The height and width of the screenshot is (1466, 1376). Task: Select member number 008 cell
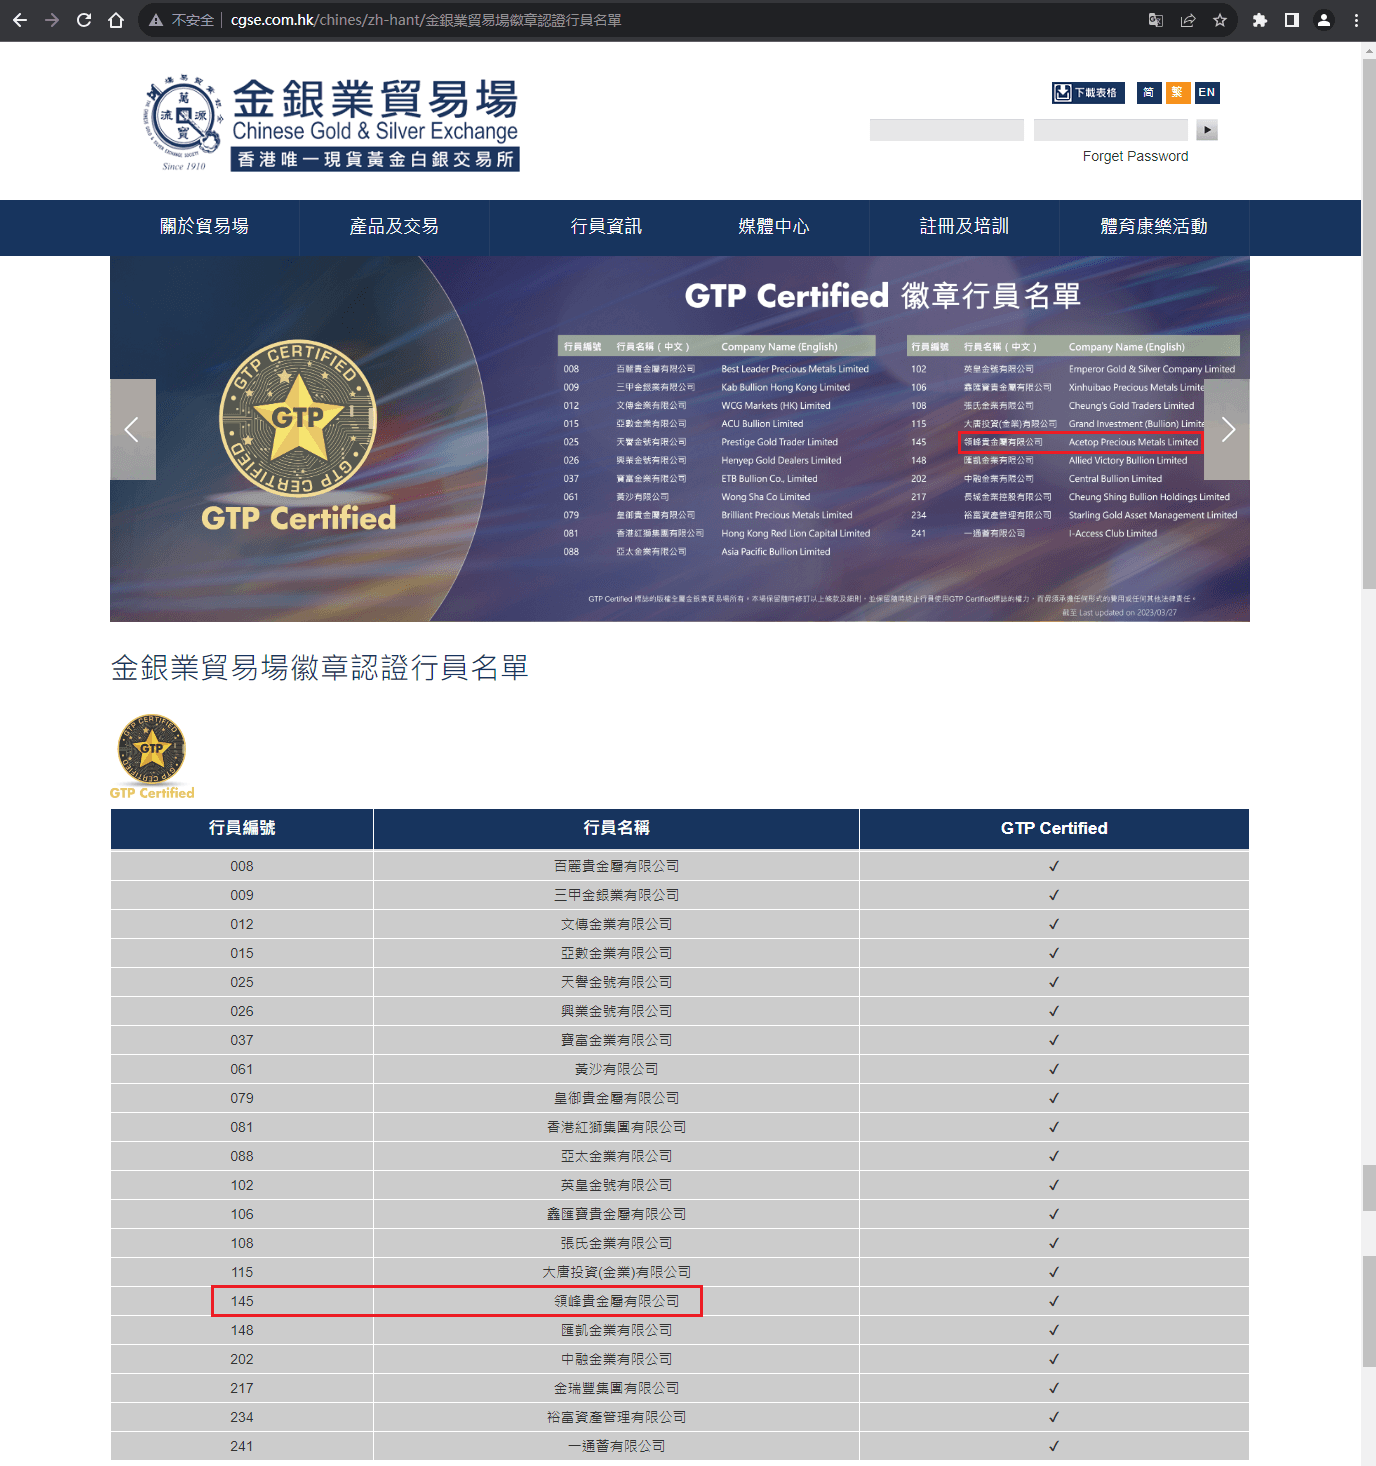point(242,866)
